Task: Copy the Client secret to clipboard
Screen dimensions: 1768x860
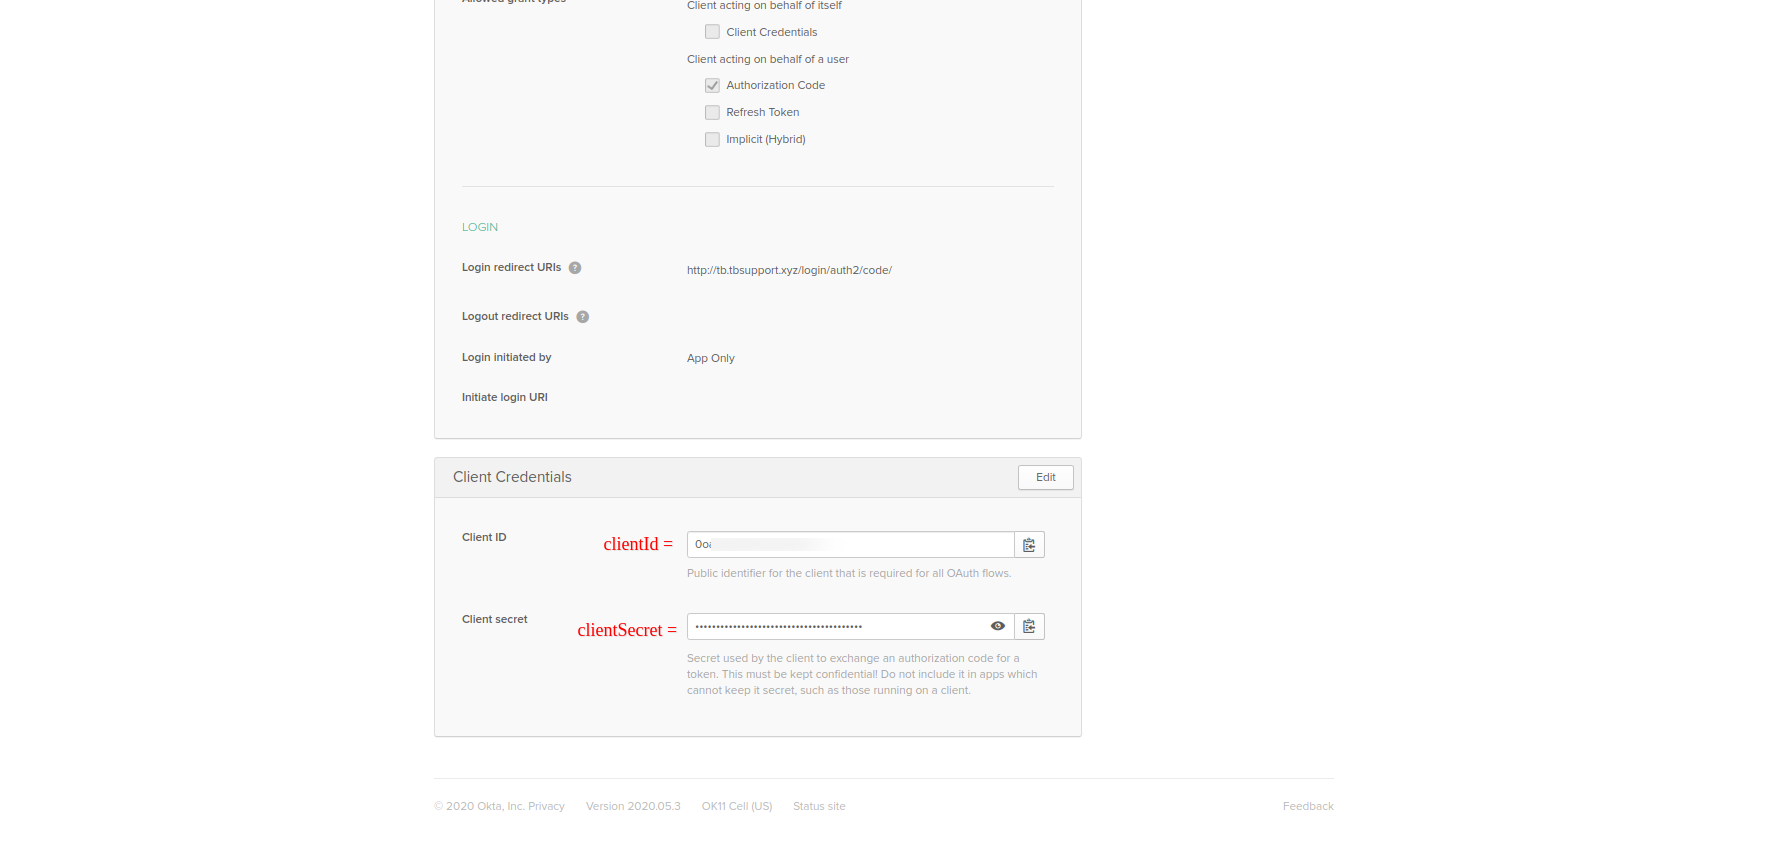Action: [1029, 627]
